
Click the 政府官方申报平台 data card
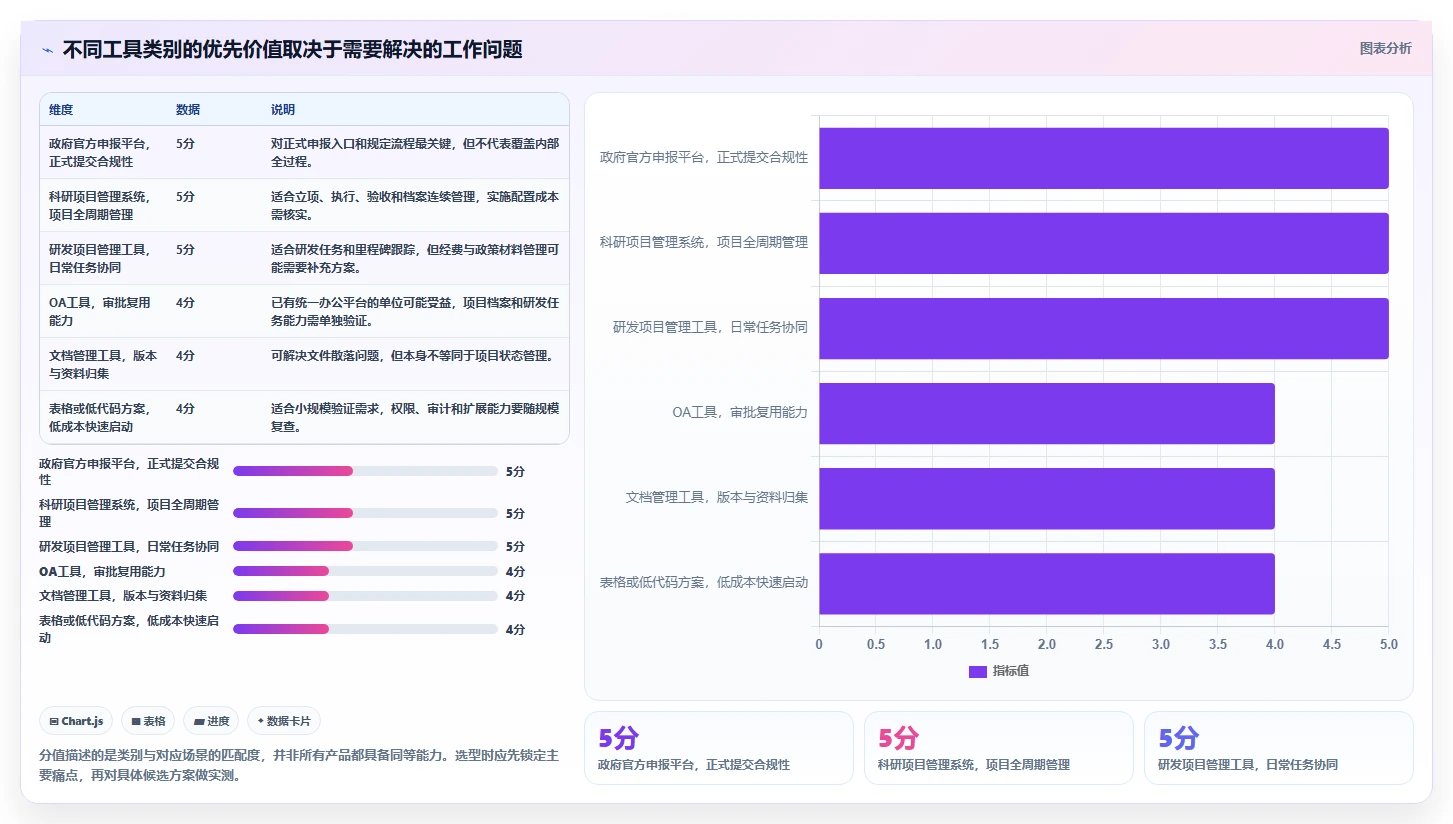click(x=719, y=748)
